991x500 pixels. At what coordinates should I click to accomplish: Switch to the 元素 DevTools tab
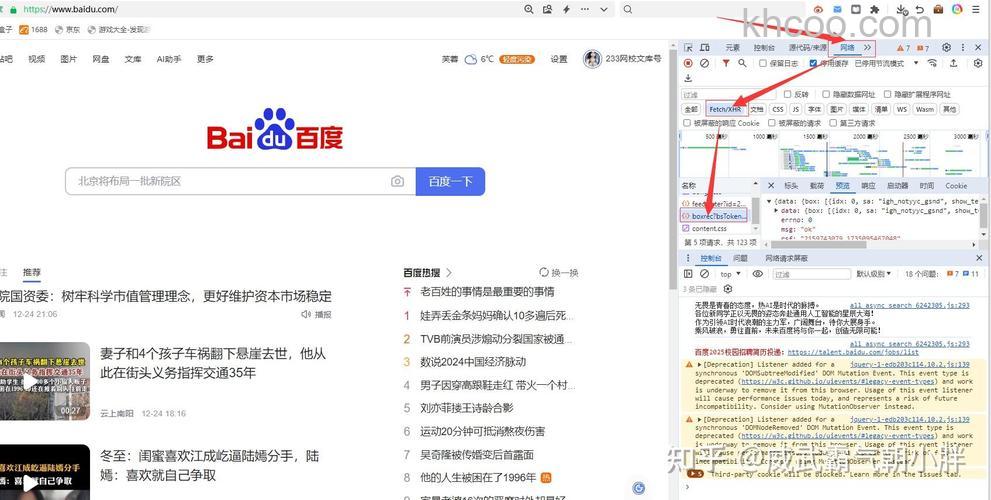coord(733,47)
